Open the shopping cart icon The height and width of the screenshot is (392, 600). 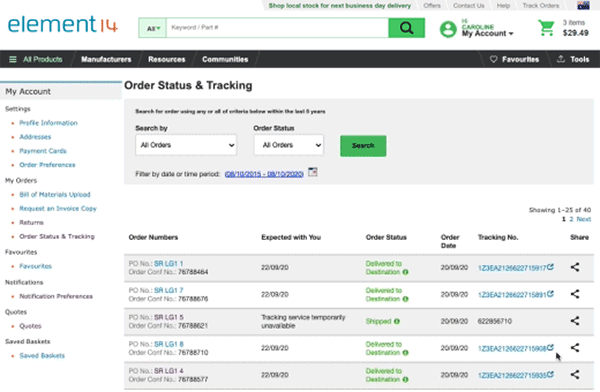coord(546,28)
